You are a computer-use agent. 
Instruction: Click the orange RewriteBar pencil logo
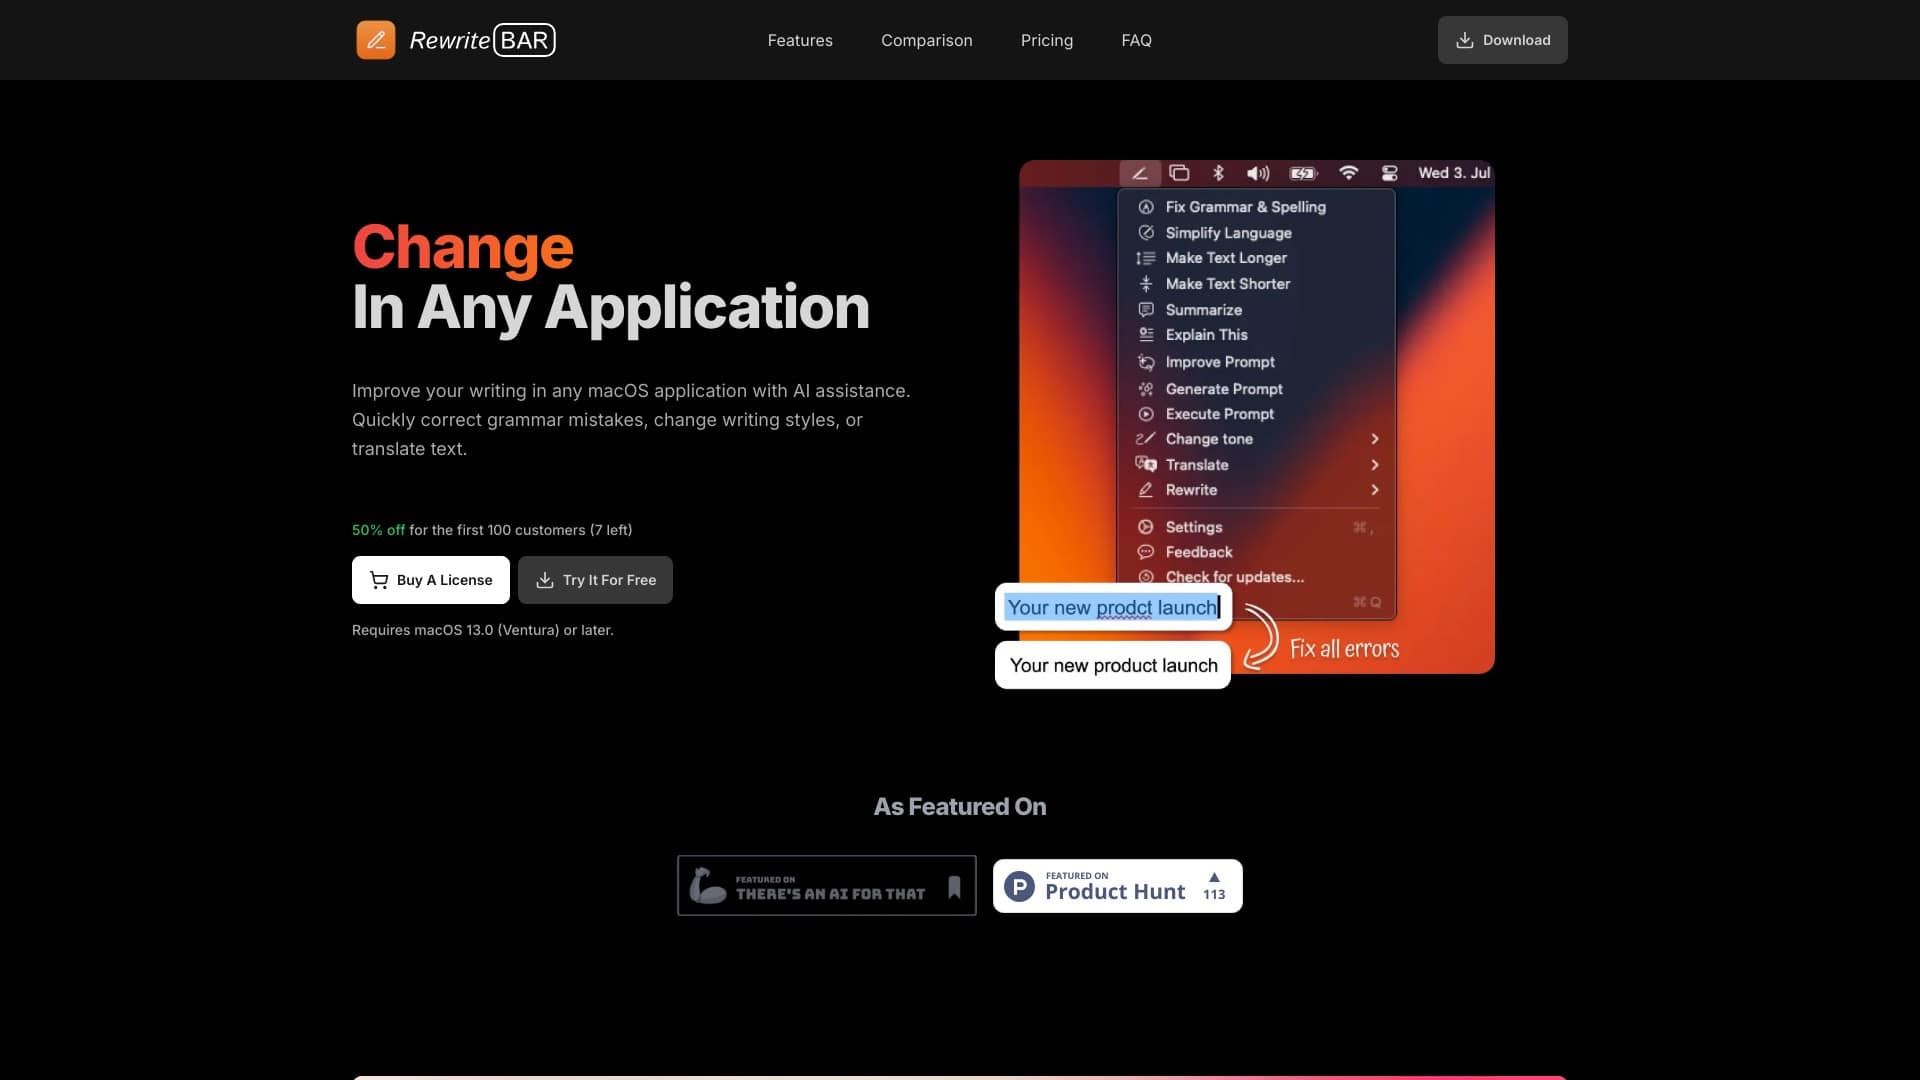[x=376, y=40]
